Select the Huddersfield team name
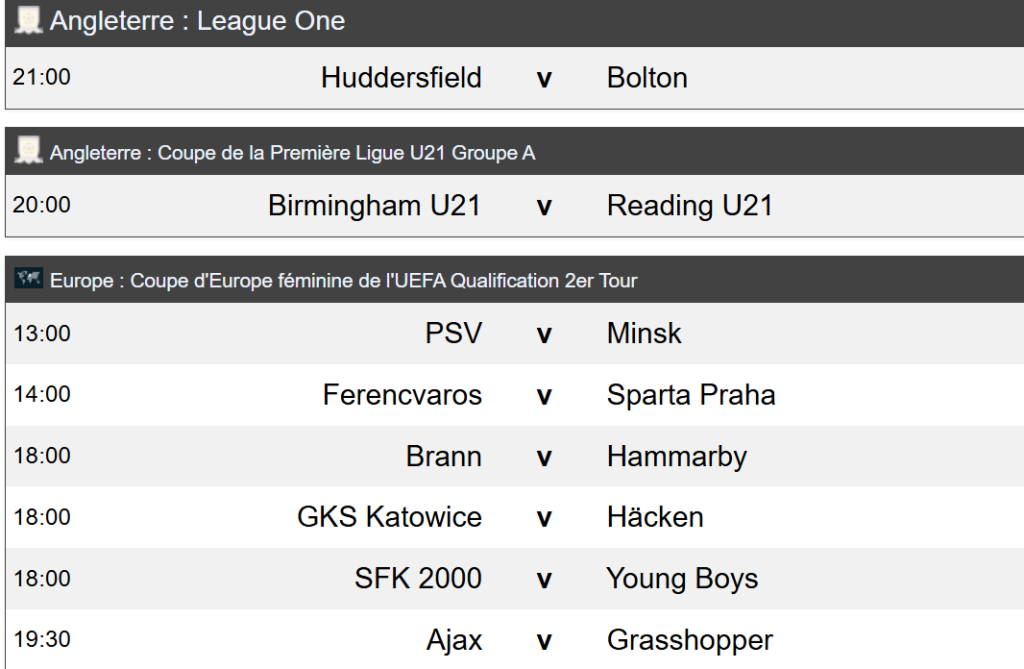This screenshot has height=669, width=1024. pos(401,78)
